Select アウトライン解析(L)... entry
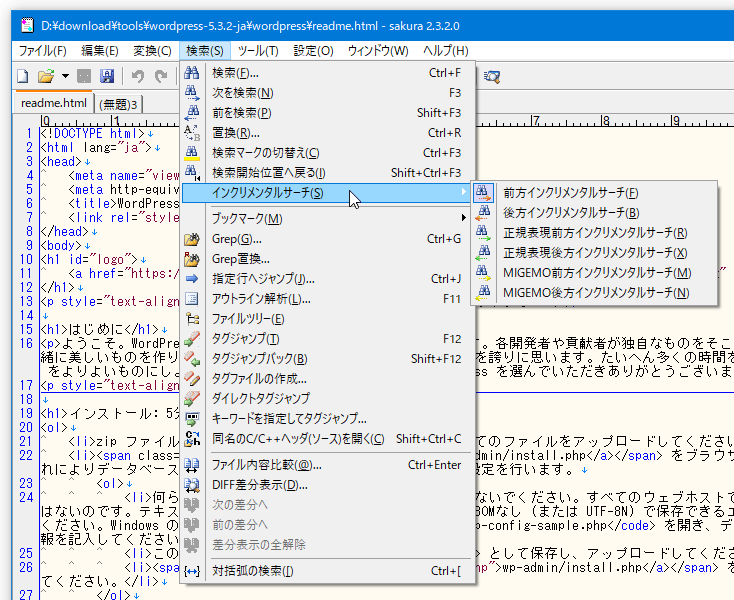 pyautogui.click(x=326, y=299)
